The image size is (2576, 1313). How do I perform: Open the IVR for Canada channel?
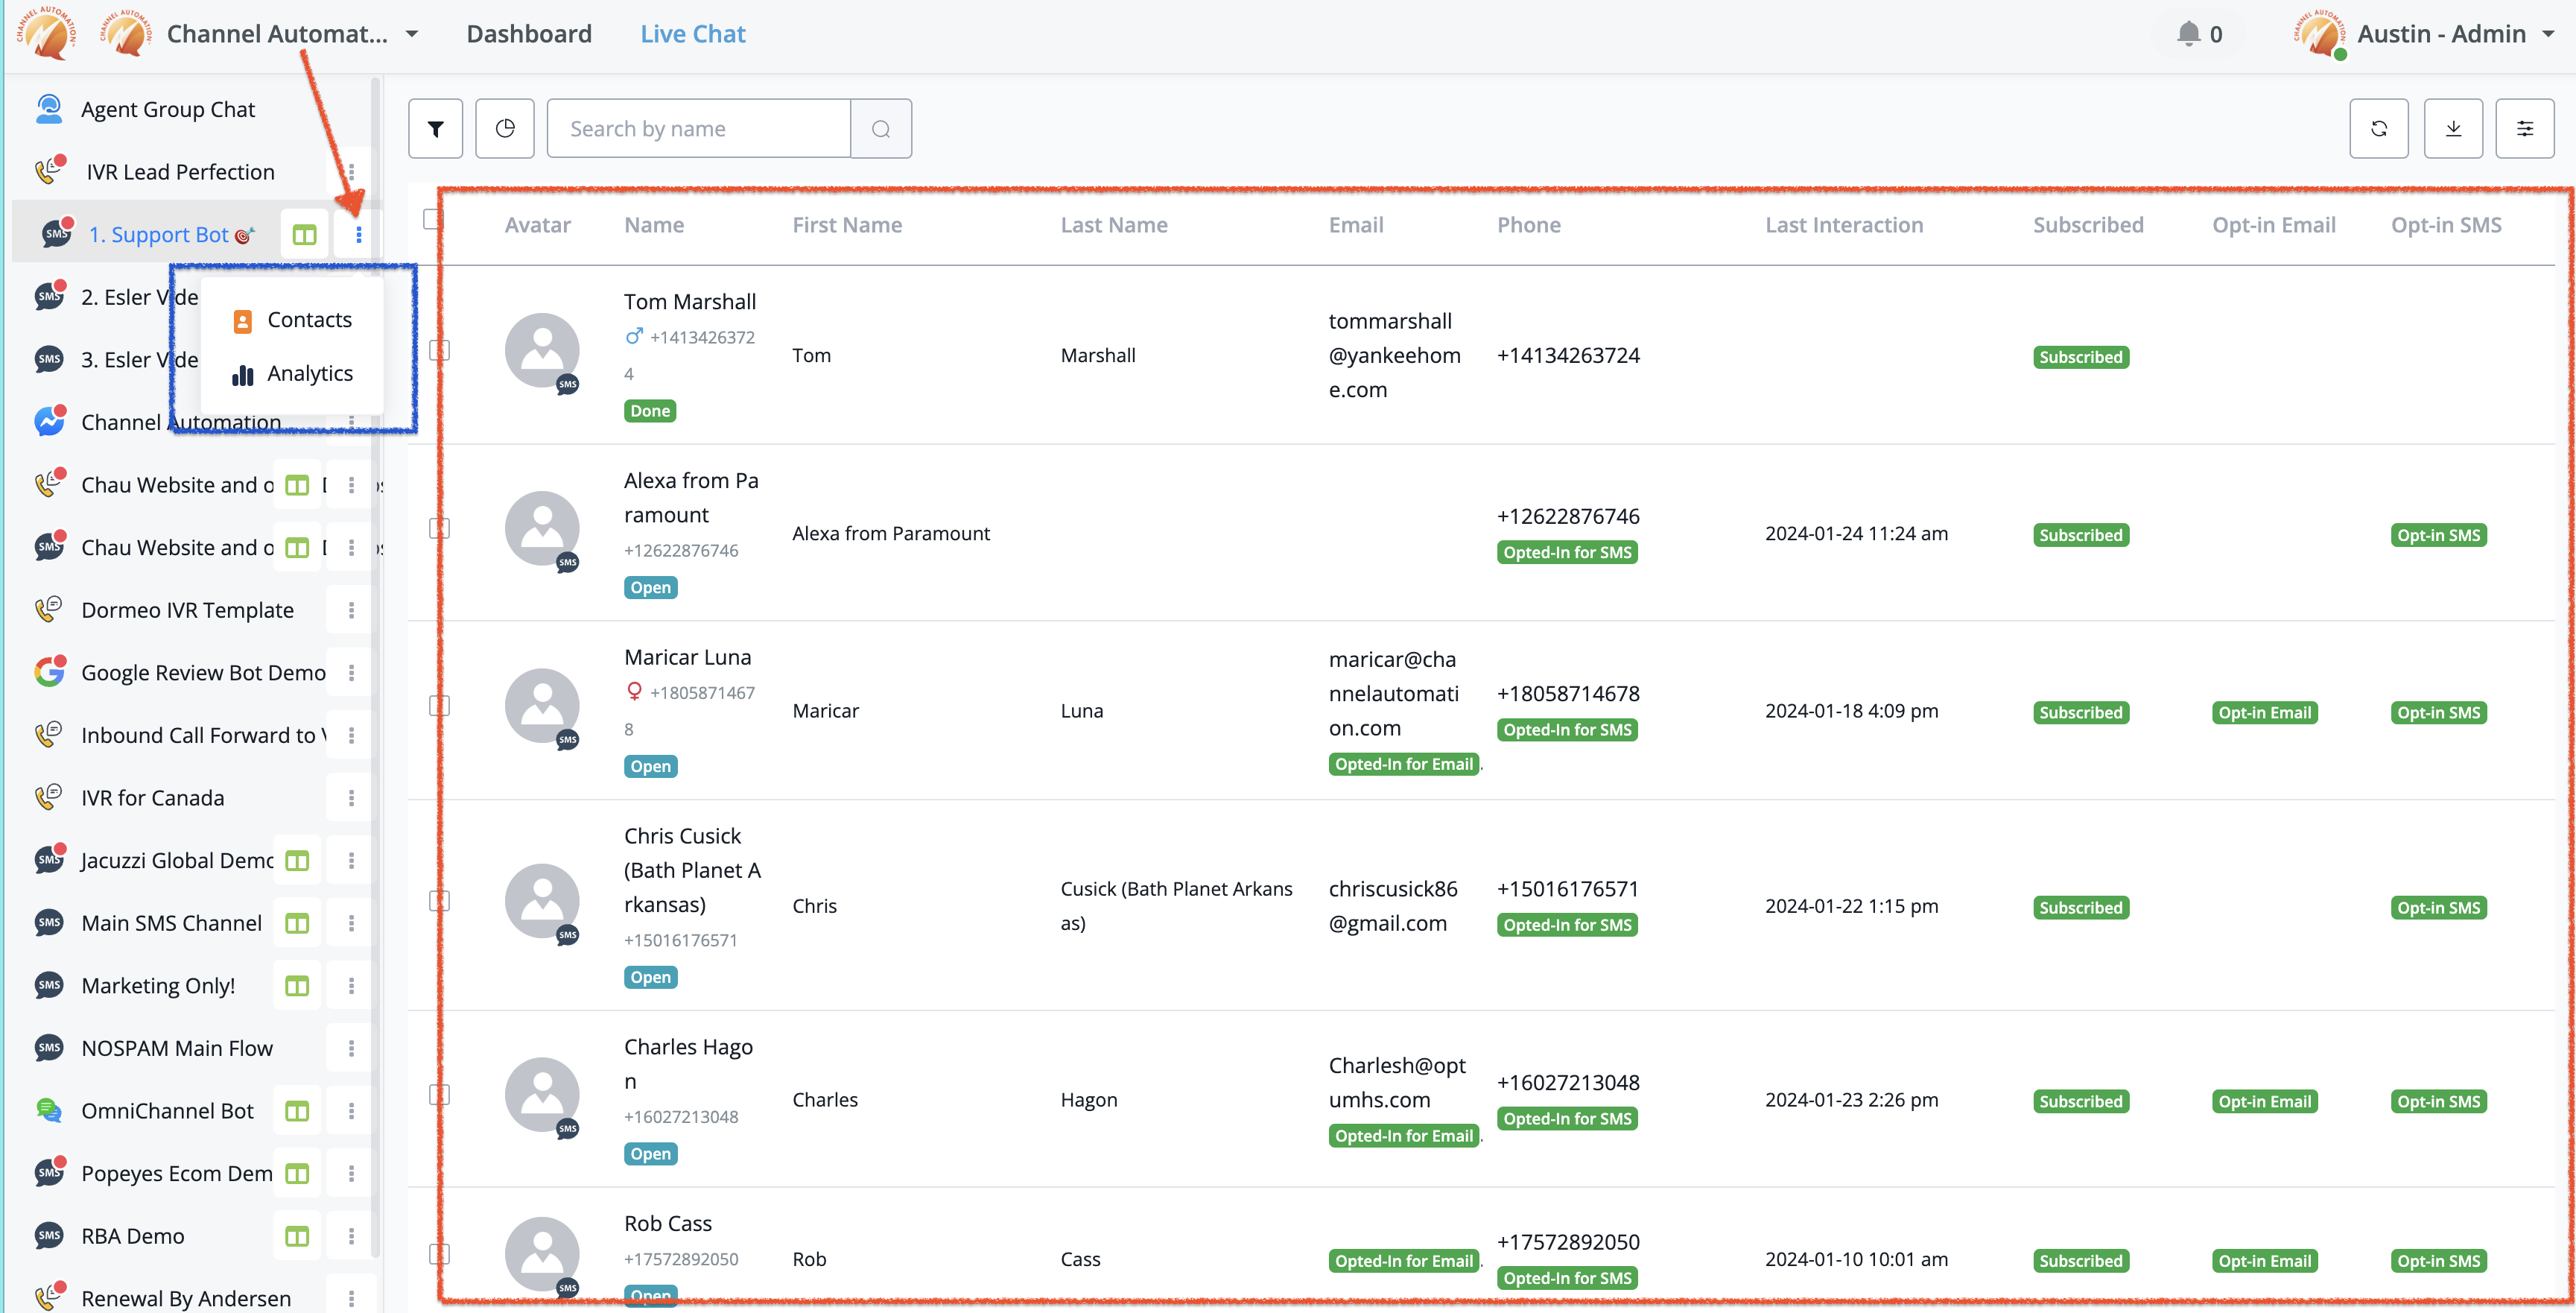click(x=152, y=798)
